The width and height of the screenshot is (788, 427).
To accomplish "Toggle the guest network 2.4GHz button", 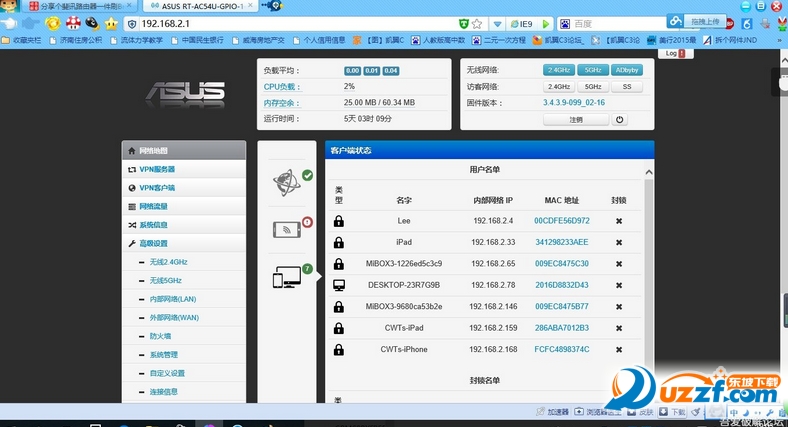I will point(558,87).
